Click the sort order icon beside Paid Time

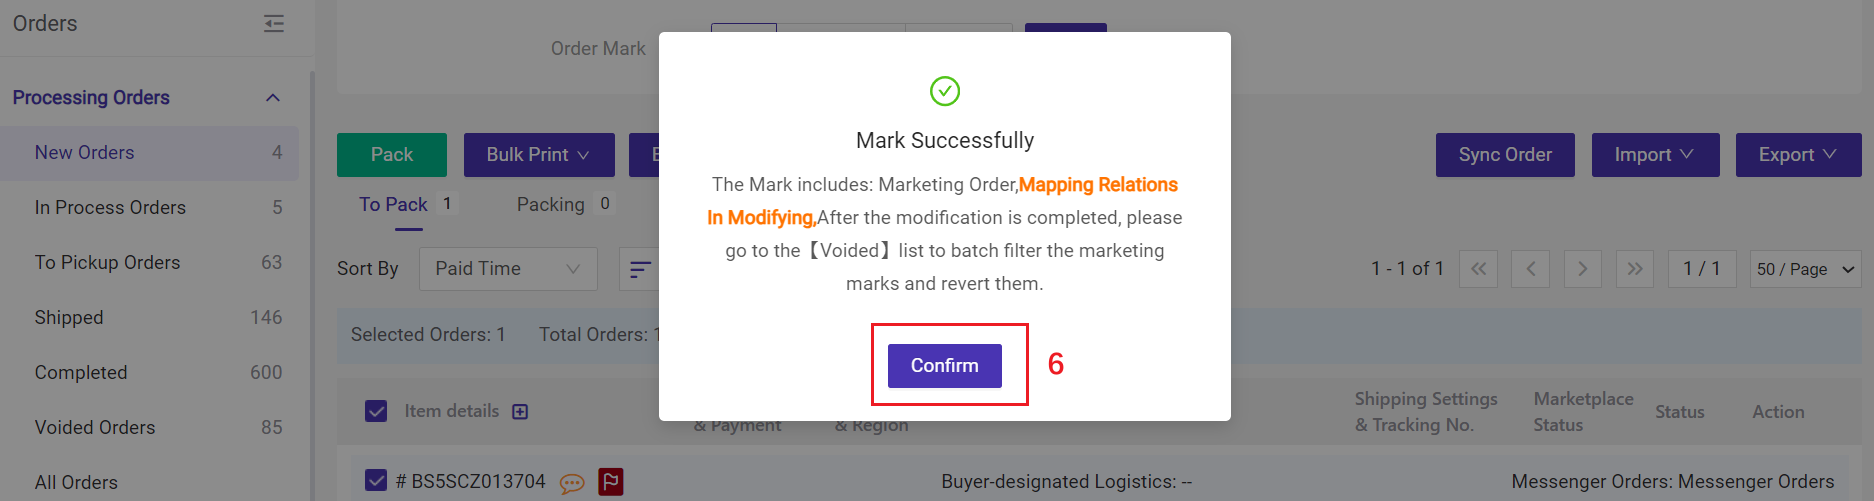pyautogui.click(x=639, y=269)
